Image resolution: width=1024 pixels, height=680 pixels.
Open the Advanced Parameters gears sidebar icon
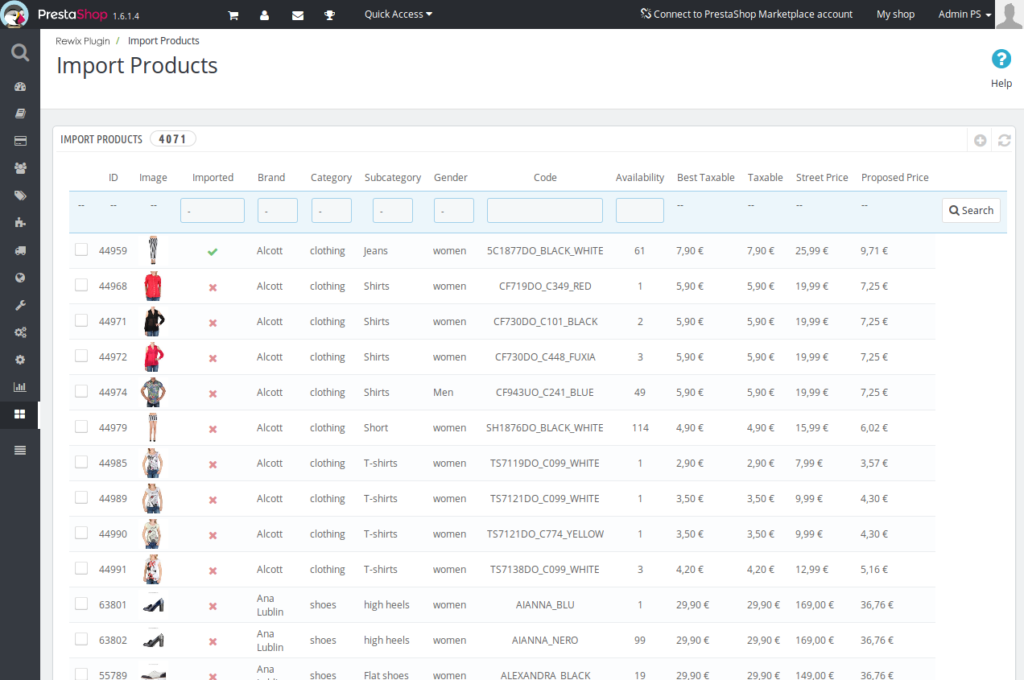coord(20,332)
